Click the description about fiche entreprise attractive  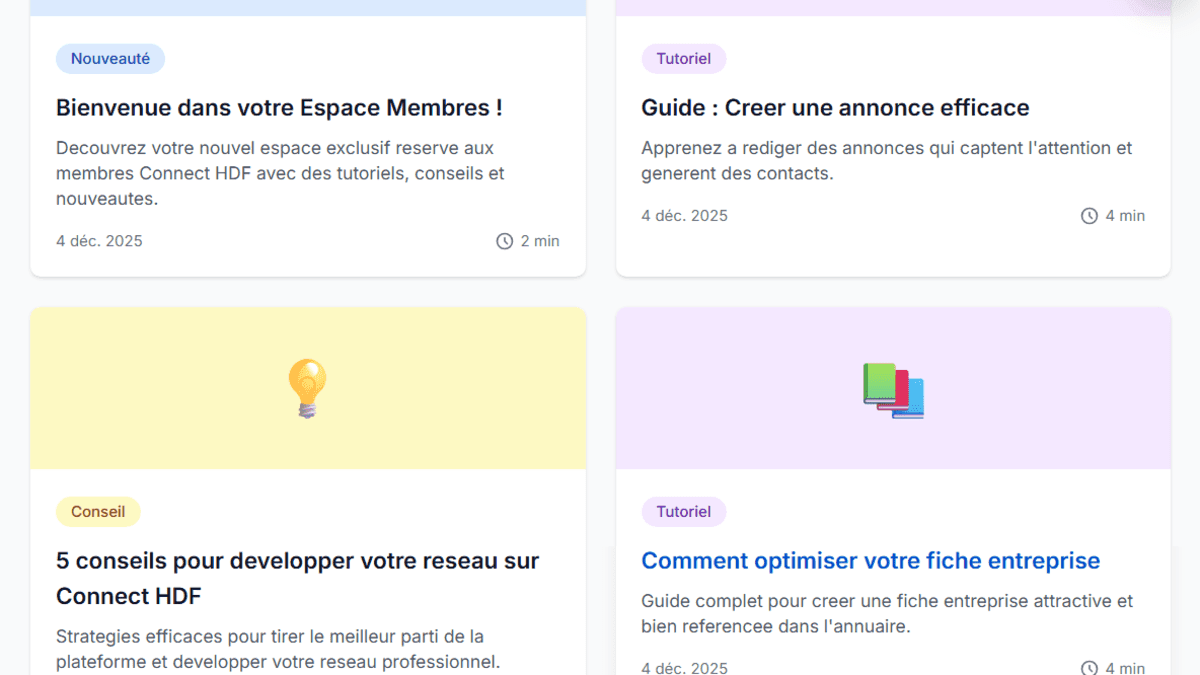(886, 613)
